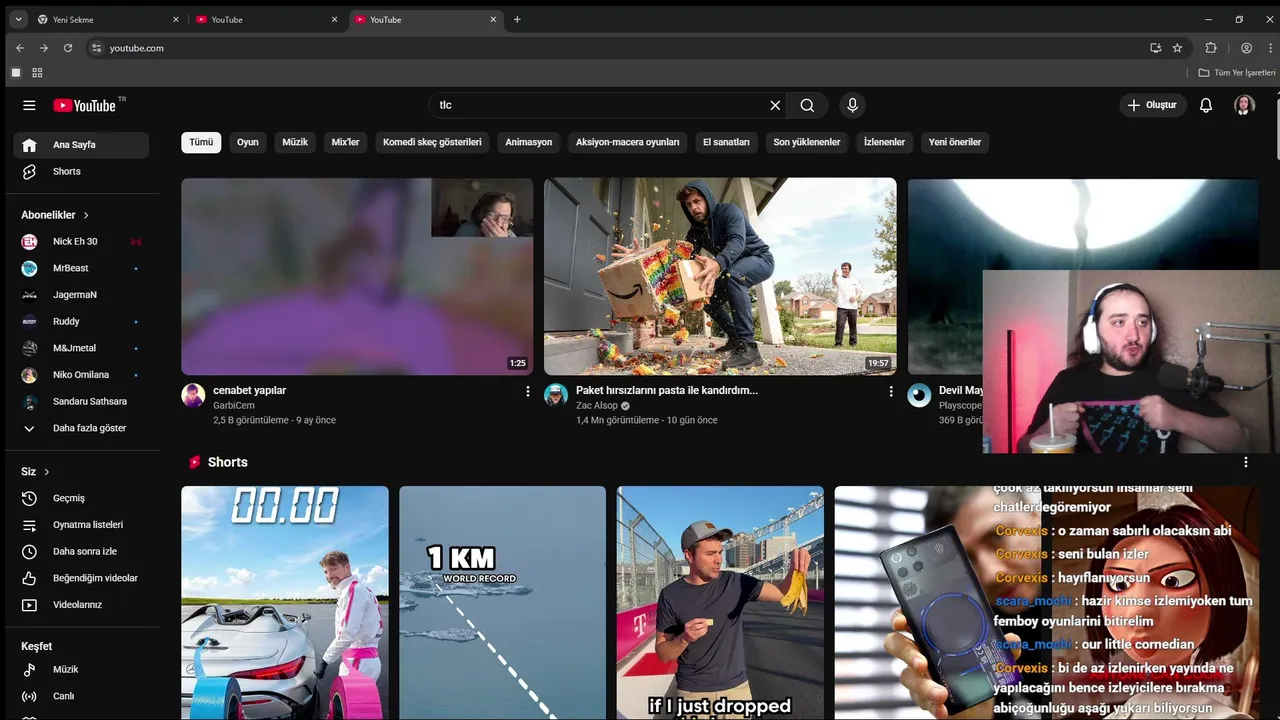Open Videolarınız in the sidebar

pos(81,605)
